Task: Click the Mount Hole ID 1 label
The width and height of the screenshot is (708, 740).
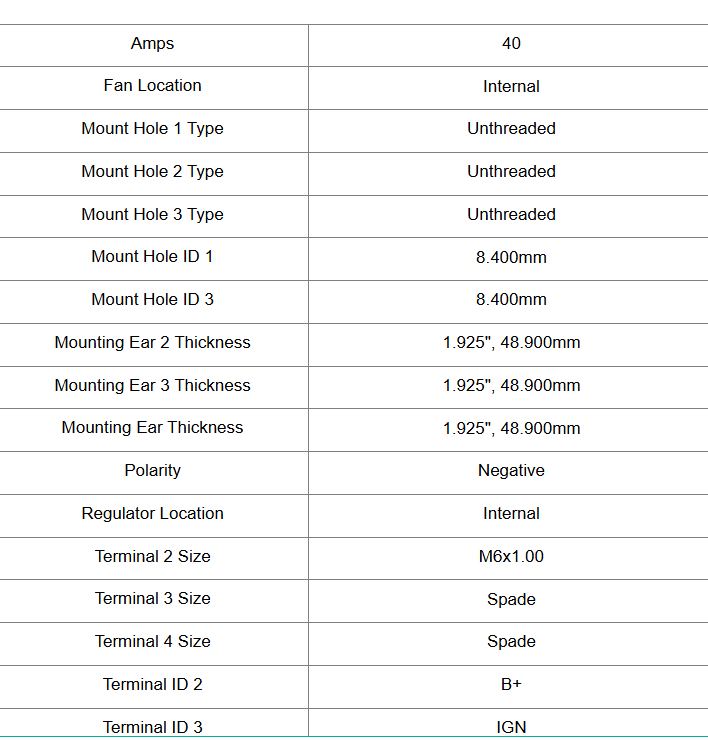Action: pos(152,257)
